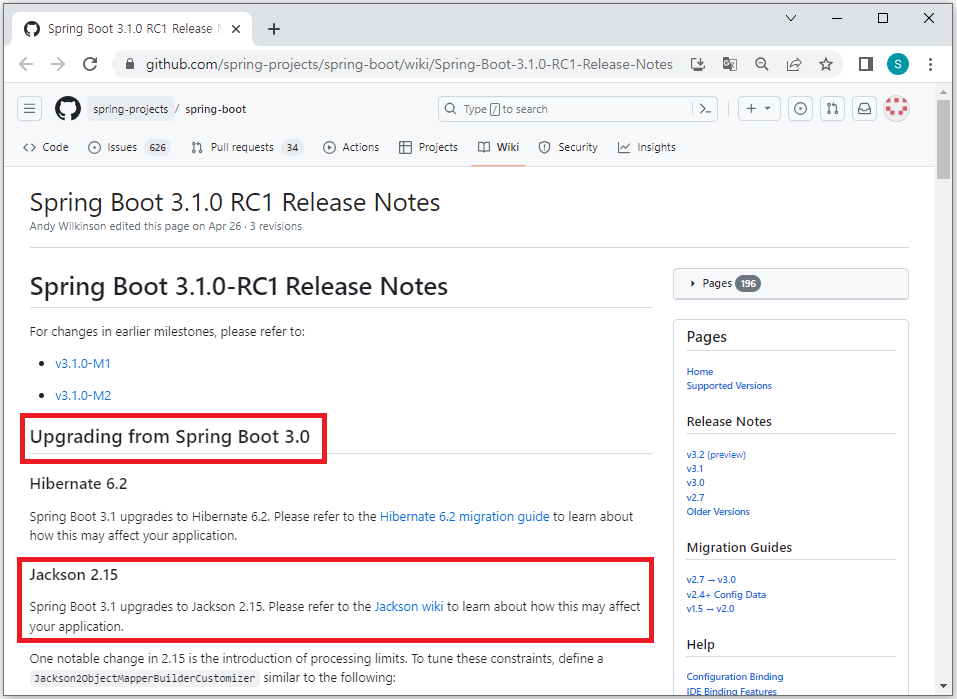Open the spring-projects organization link
This screenshot has width=957, height=699.
(x=131, y=109)
